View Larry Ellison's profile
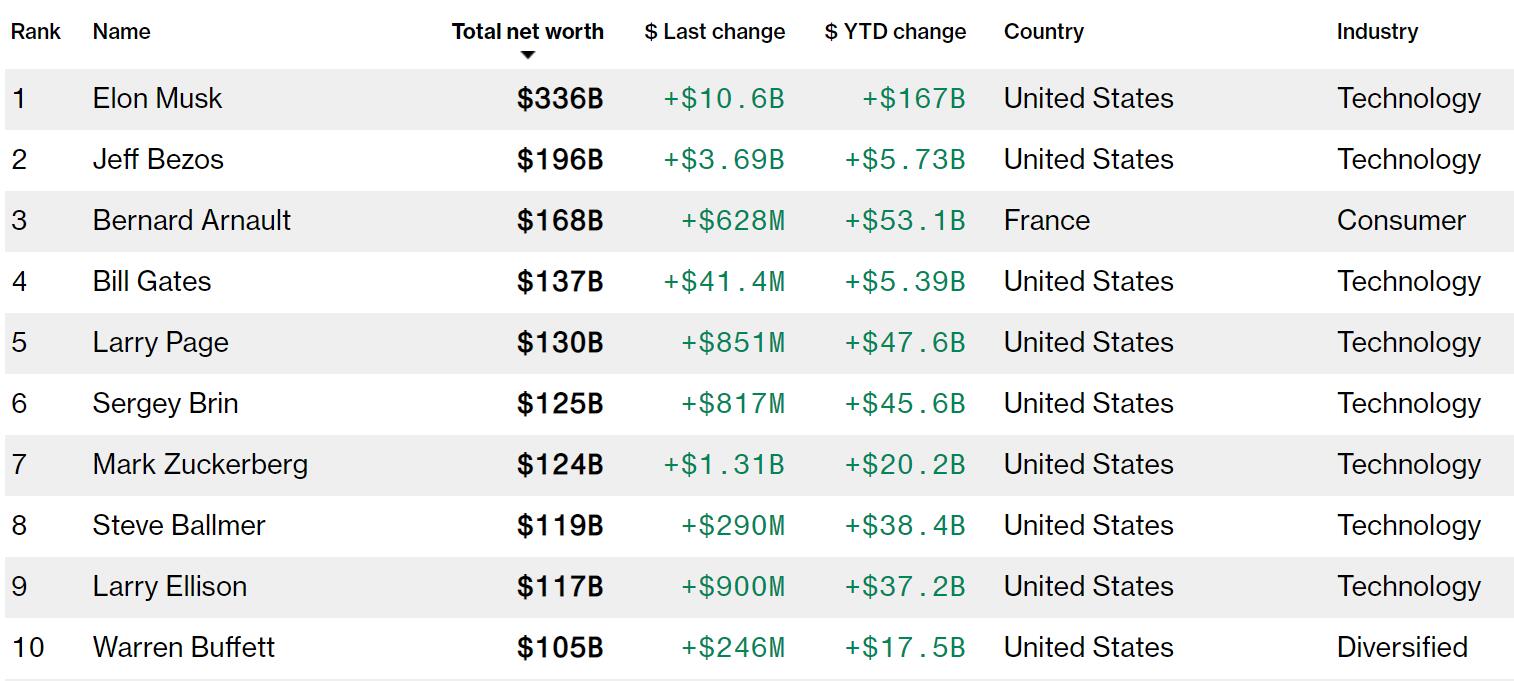The height and width of the screenshot is (681, 1514). tap(169, 587)
